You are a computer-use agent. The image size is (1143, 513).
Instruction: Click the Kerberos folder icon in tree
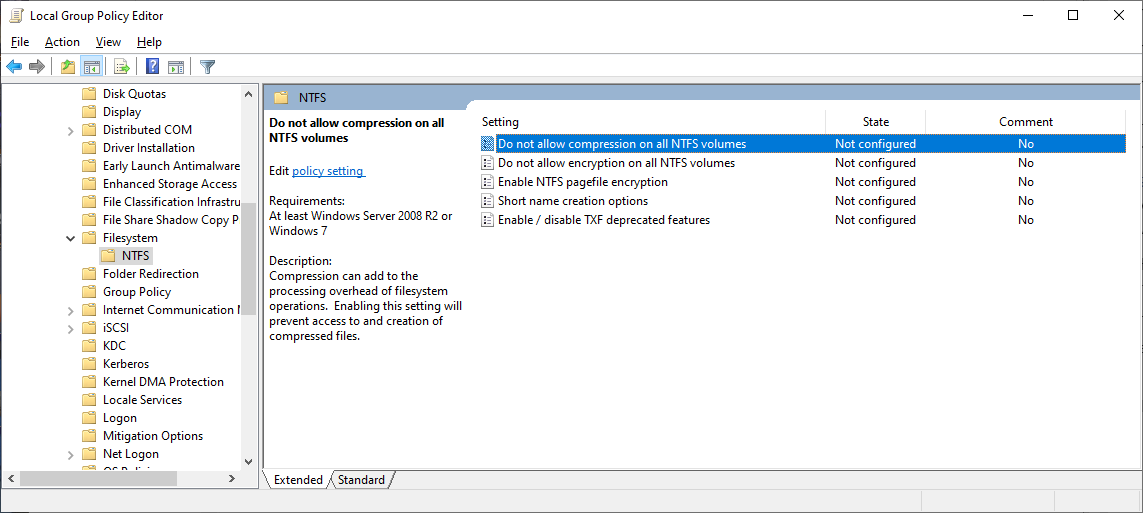coord(89,364)
